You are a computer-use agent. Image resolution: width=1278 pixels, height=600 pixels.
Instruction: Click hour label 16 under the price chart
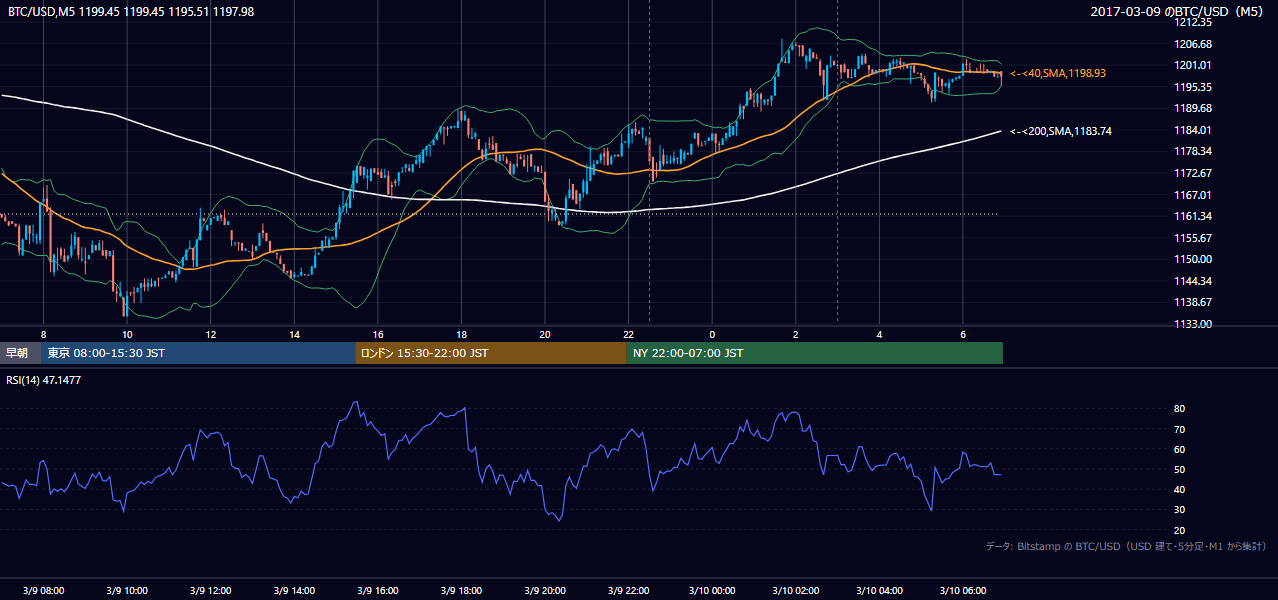378,333
